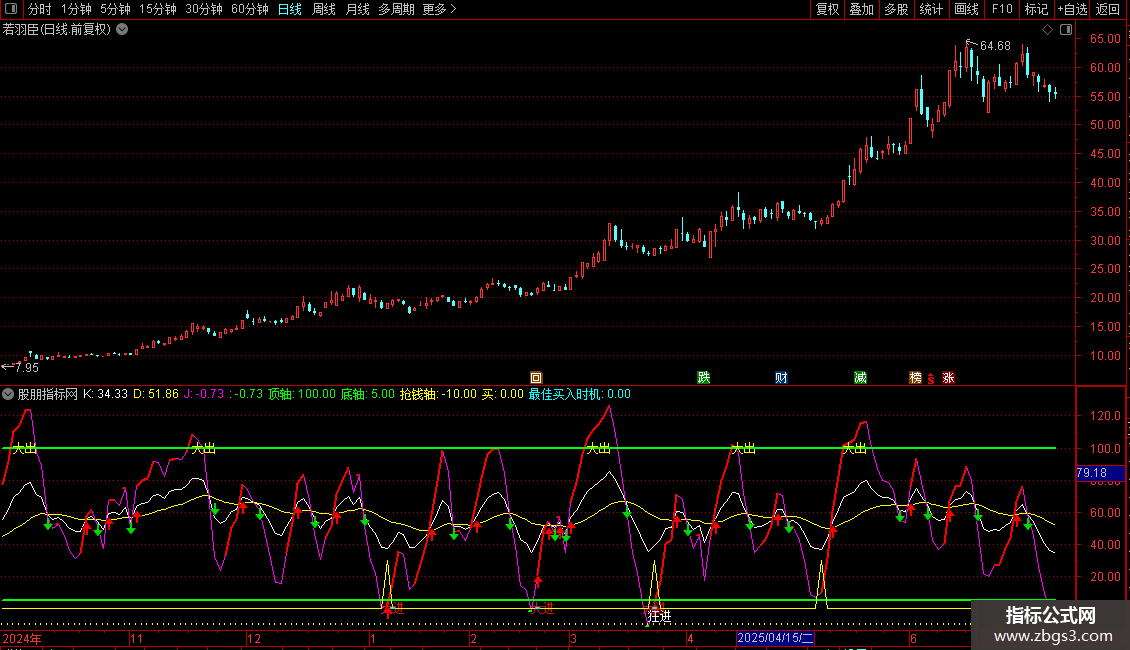This screenshot has height=650, width=1130.
Task: Click the blue 财 financial report marker
Action: pos(781,378)
